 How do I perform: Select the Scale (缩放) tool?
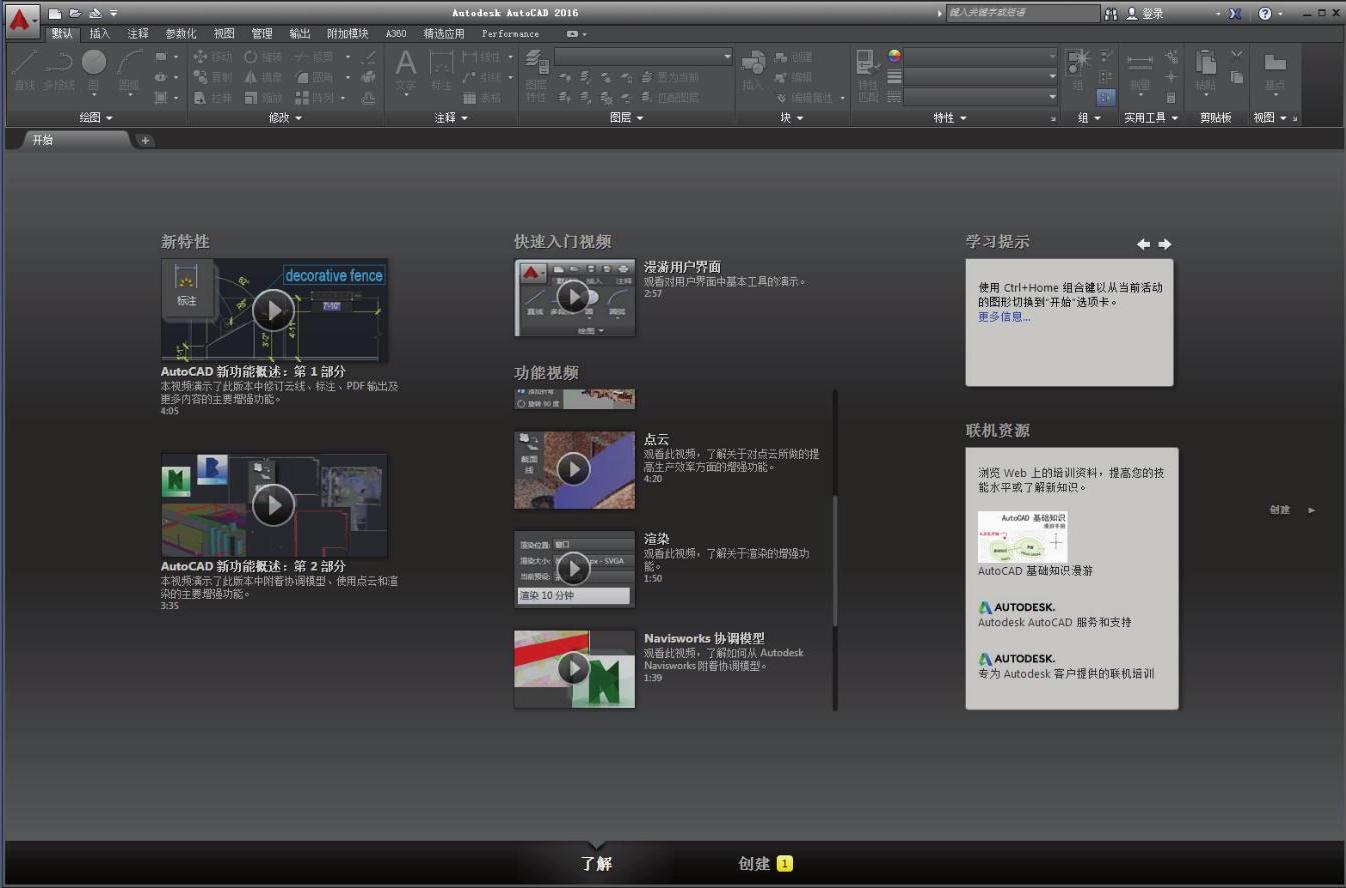263,98
